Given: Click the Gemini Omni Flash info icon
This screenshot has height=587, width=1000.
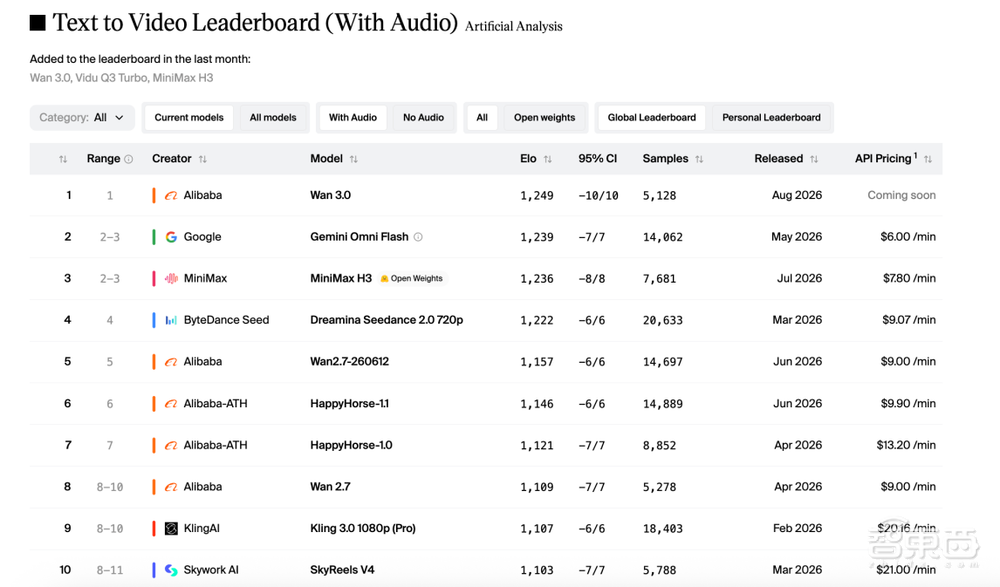Looking at the screenshot, I should pyautogui.click(x=418, y=237).
